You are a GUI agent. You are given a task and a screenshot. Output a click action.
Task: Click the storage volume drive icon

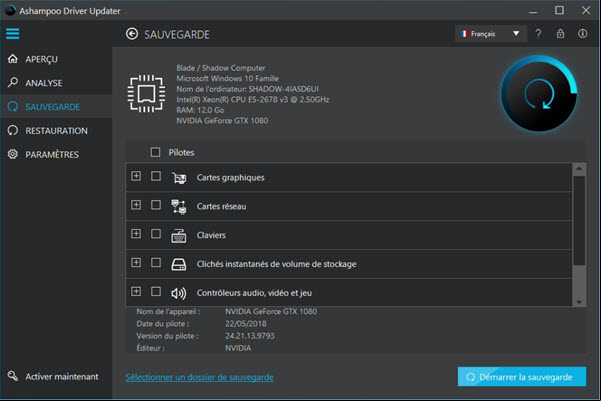point(179,264)
